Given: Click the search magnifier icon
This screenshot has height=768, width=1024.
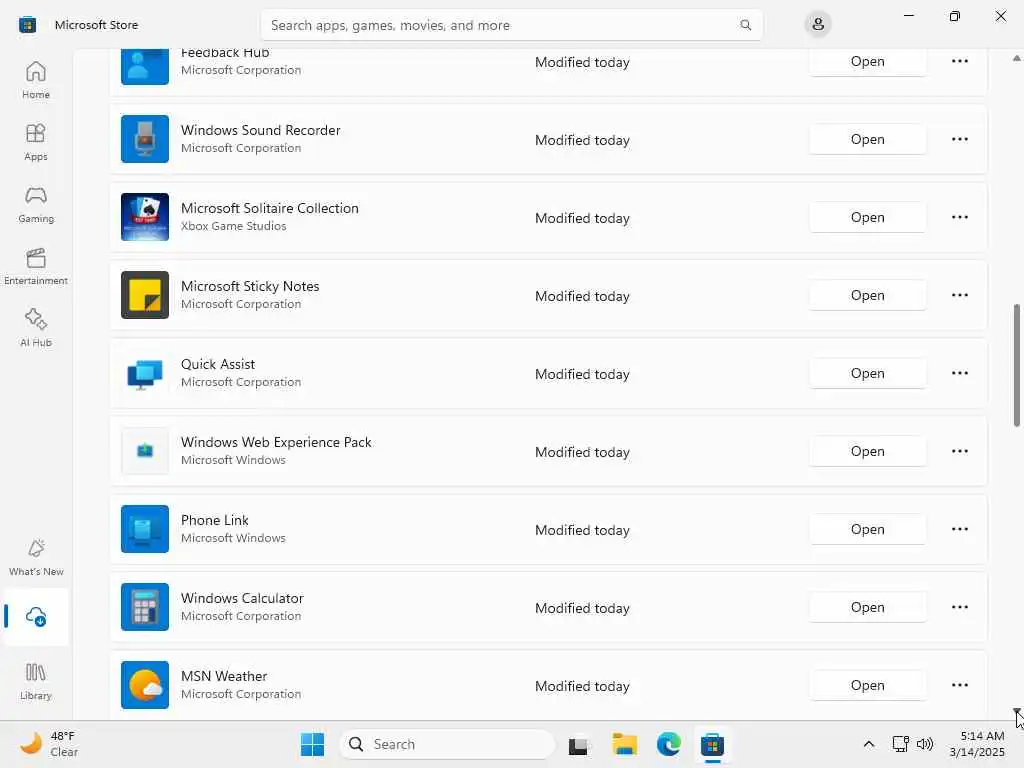Looking at the screenshot, I should click(745, 25).
